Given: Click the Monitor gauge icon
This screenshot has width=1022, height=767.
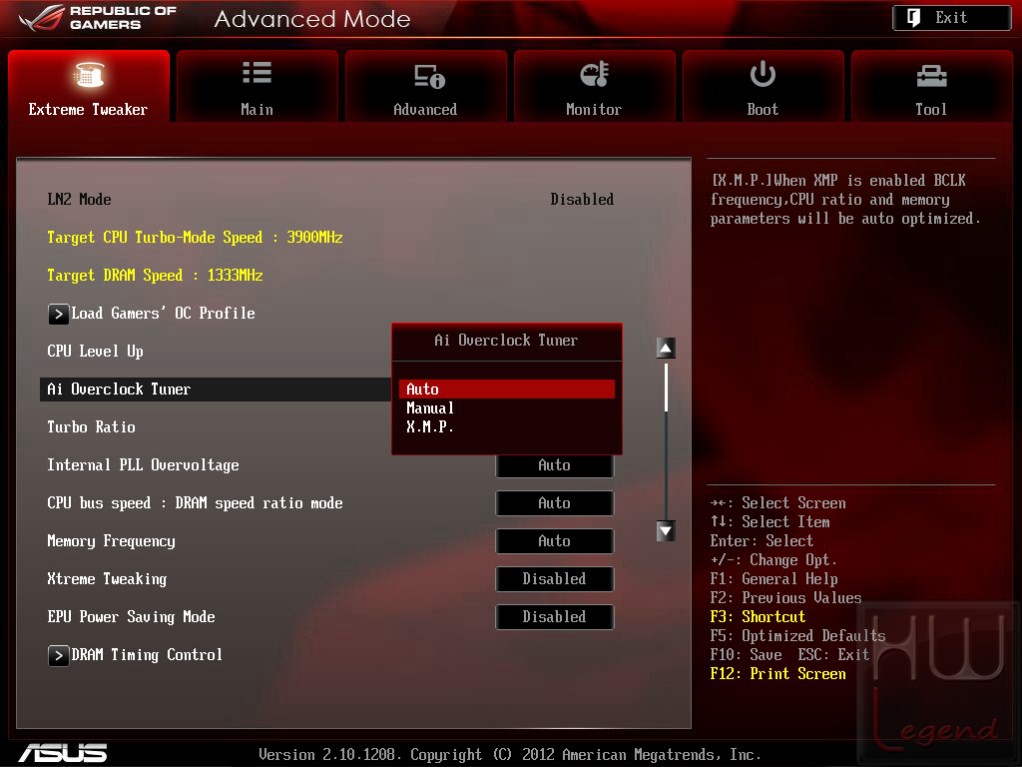Looking at the screenshot, I should pos(594,74).
